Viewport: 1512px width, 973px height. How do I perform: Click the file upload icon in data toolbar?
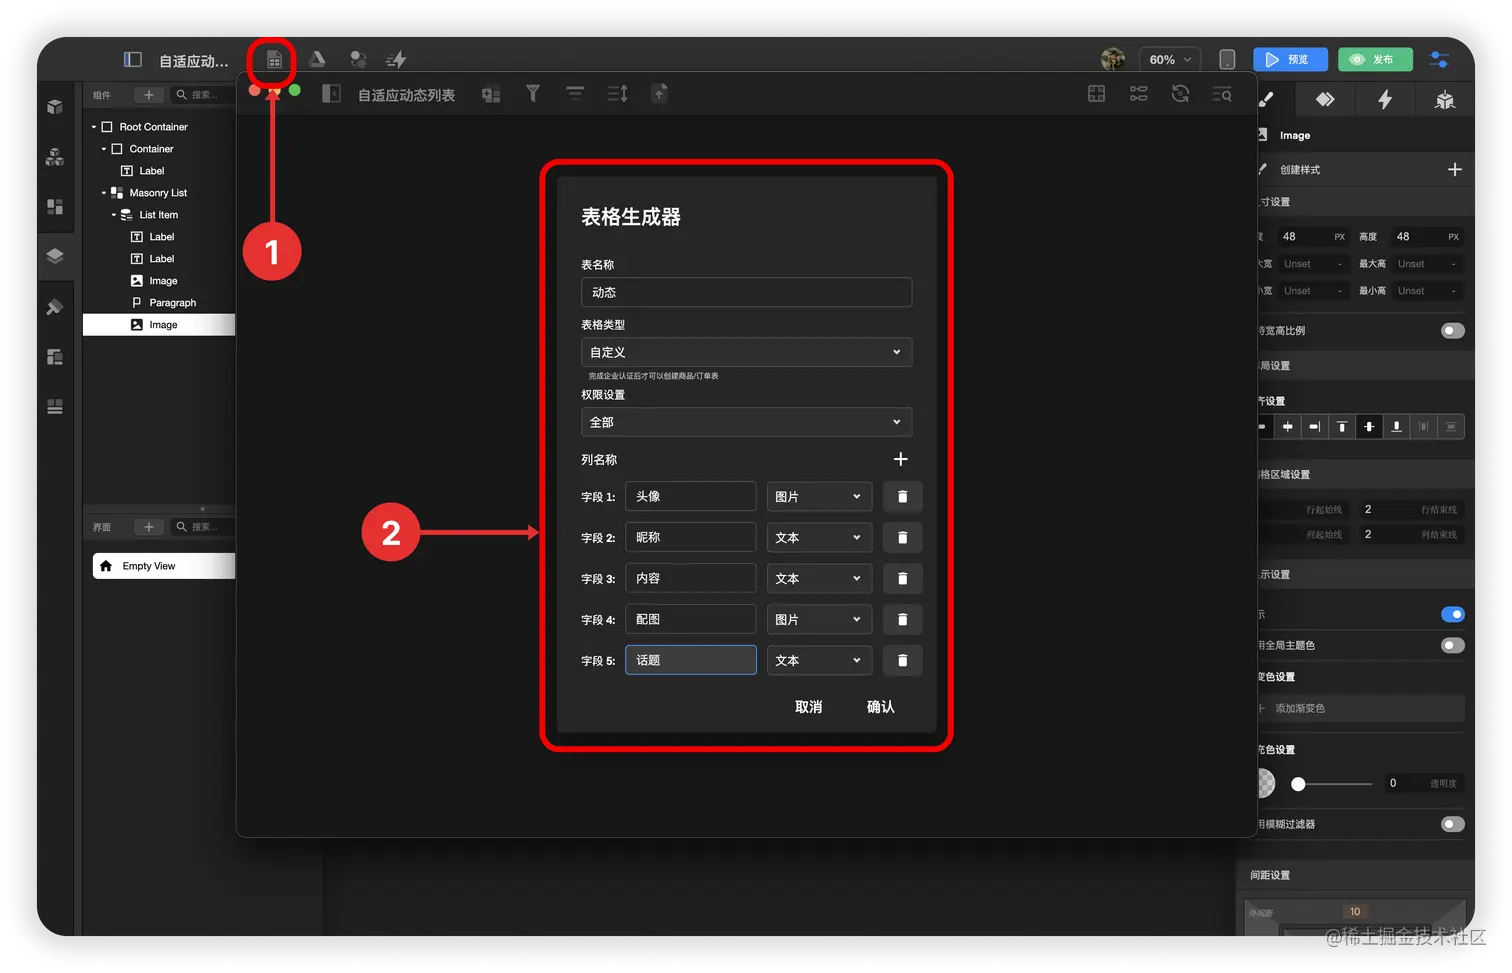point(660,94)
